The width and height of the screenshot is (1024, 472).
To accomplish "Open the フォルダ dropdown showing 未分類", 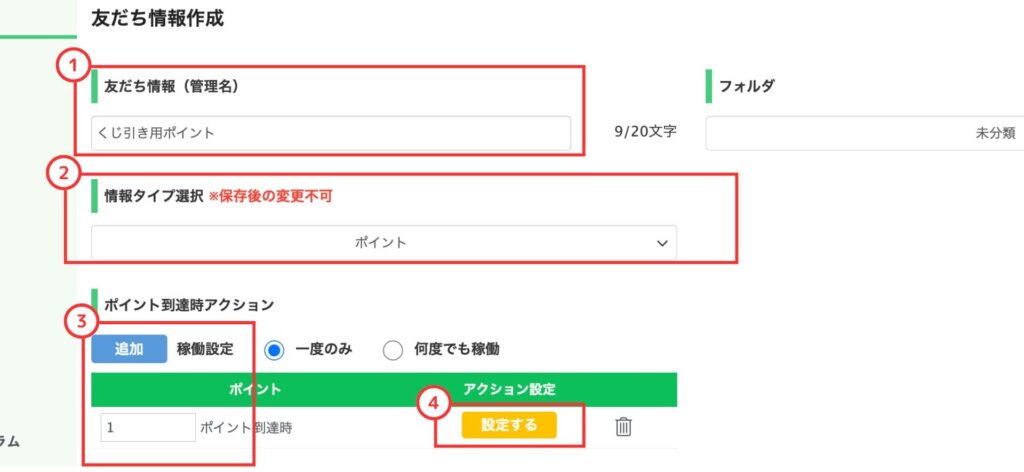I will (x=865, y=133).
